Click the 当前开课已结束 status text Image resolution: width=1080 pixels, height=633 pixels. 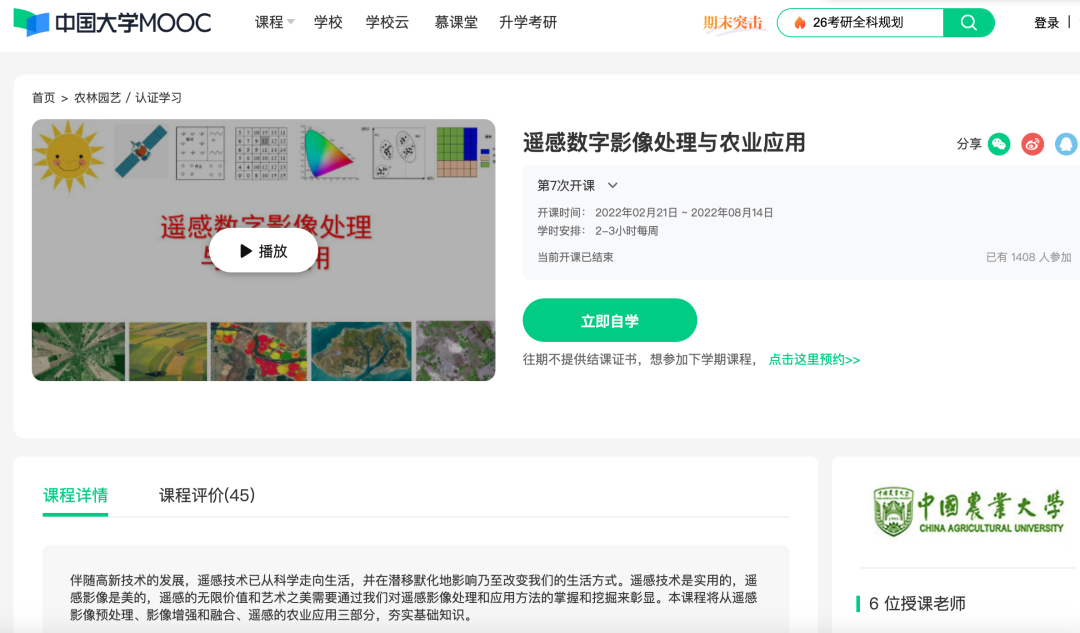point(575,257)
